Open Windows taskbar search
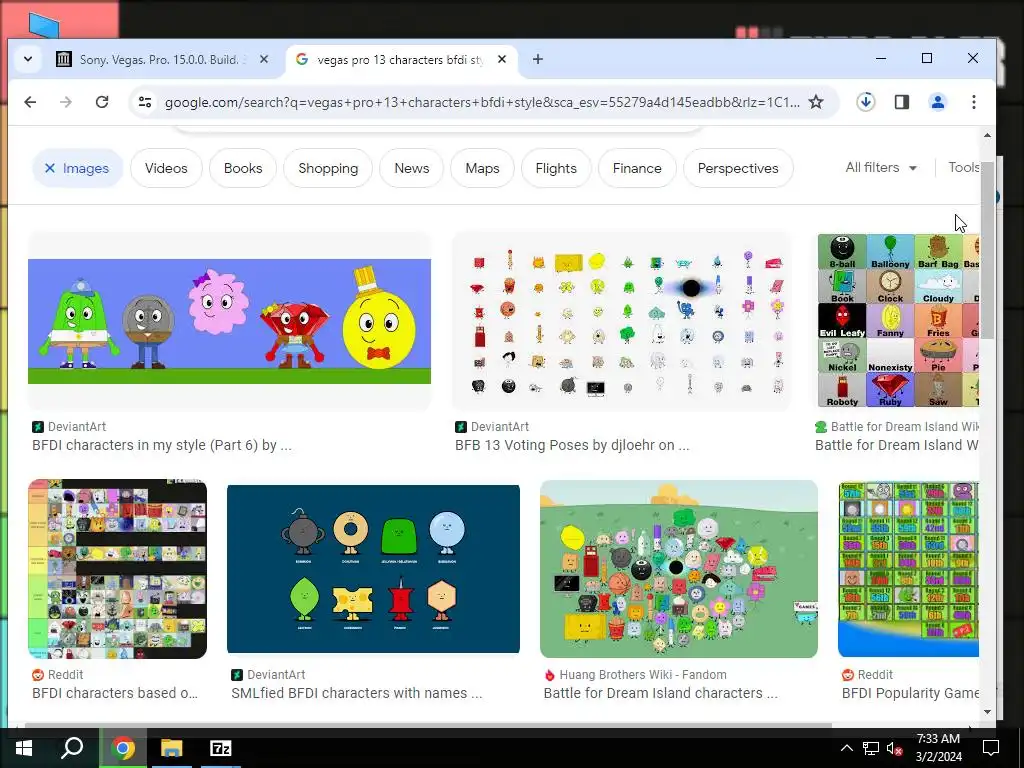The height and width of the screenshot is (768, 1024). pyautogui.click(x=72, y=748)
